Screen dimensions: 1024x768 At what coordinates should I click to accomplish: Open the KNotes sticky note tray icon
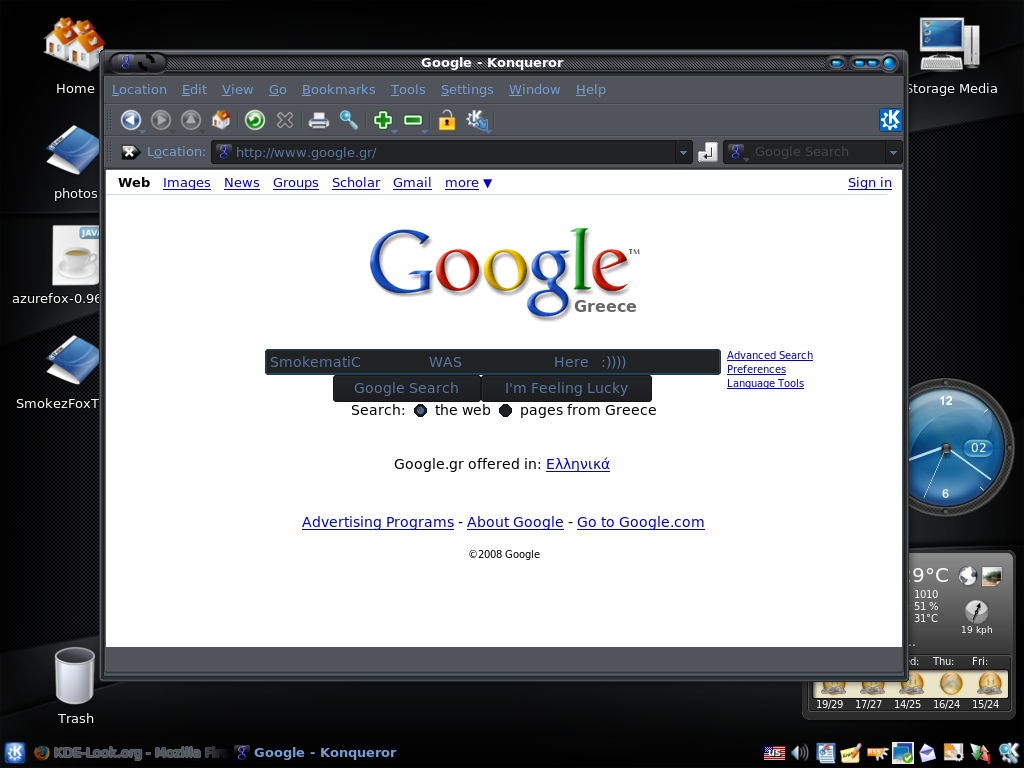click(x=850, y=753)
